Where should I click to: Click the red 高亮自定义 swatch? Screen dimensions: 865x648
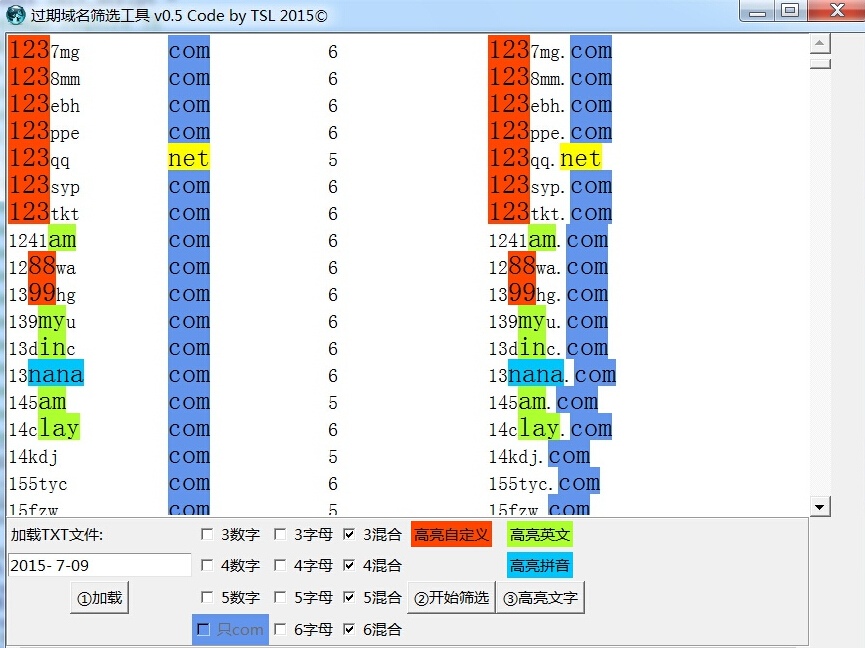451,534
